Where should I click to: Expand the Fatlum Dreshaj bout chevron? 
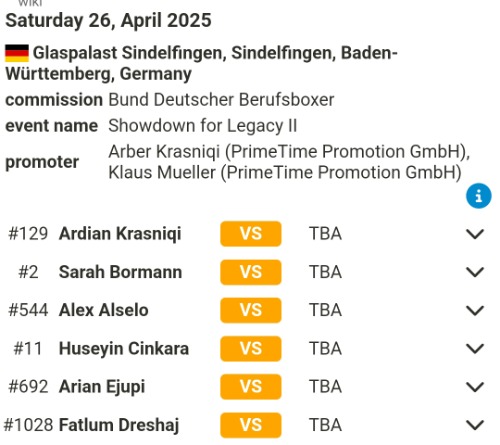tap(475, 425)
